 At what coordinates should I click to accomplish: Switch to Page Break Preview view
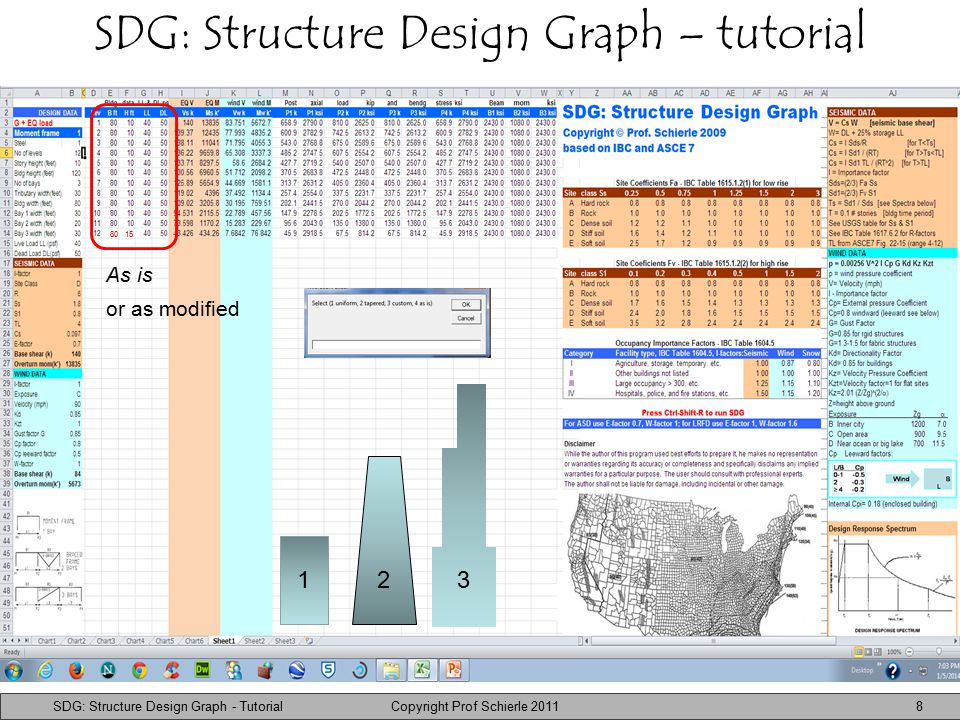tap(877, 651)
